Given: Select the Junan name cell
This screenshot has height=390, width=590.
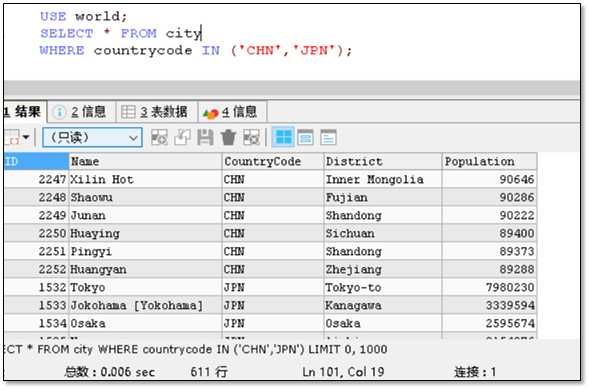Looking at the screenshot, I should (146, 215).
